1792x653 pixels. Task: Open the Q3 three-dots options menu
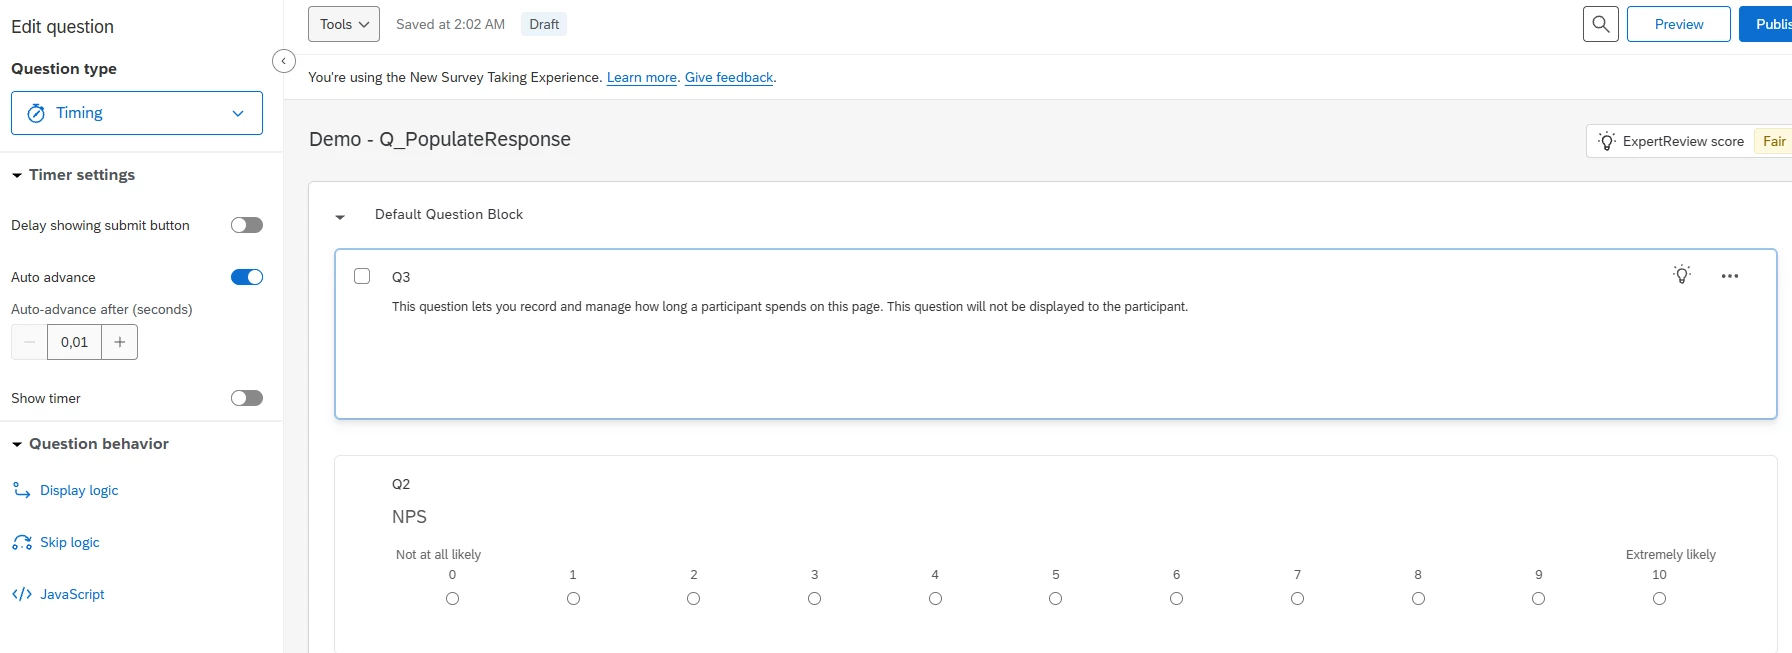(x=1730, y=276)
